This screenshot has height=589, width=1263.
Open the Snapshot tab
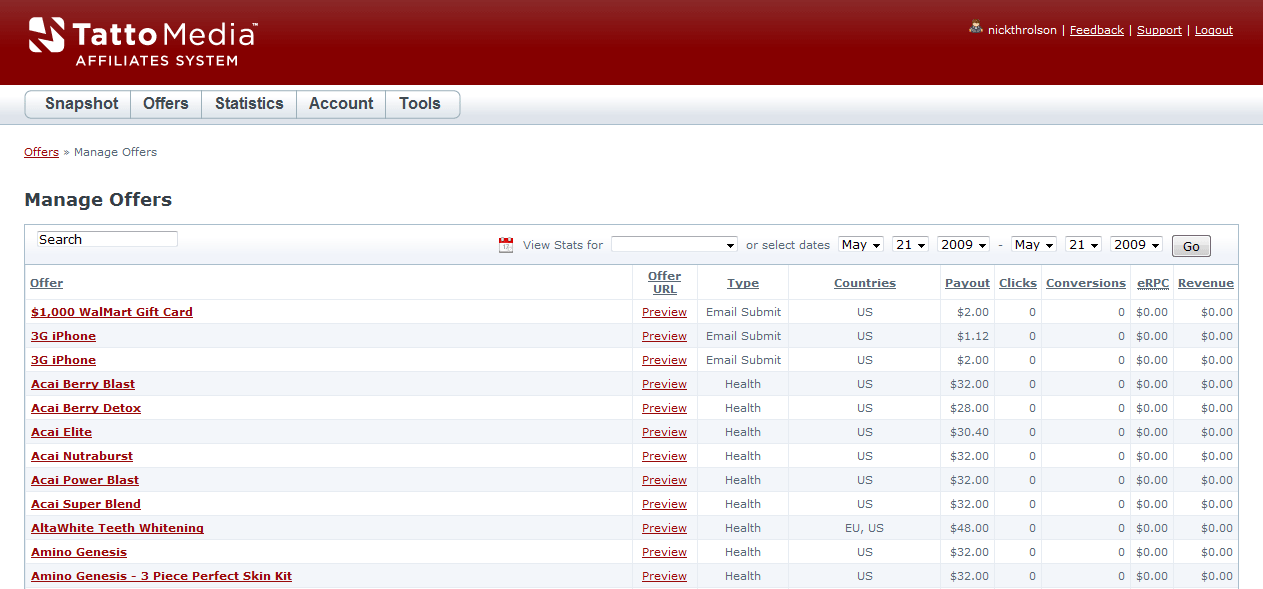(82, 104)
